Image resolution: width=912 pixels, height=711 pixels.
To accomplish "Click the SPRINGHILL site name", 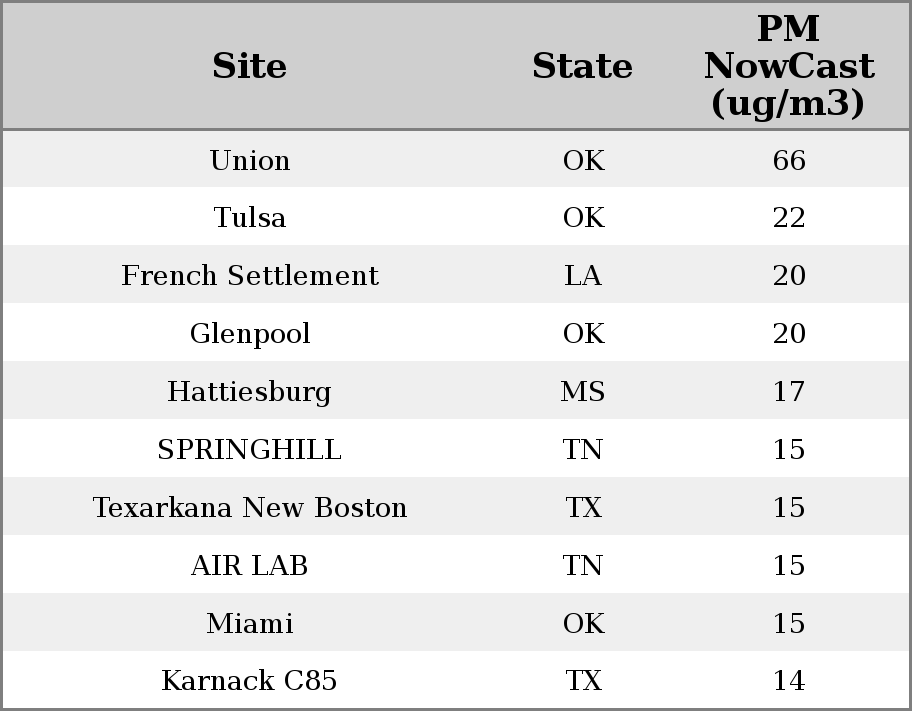I will click(x=250, y=450).
